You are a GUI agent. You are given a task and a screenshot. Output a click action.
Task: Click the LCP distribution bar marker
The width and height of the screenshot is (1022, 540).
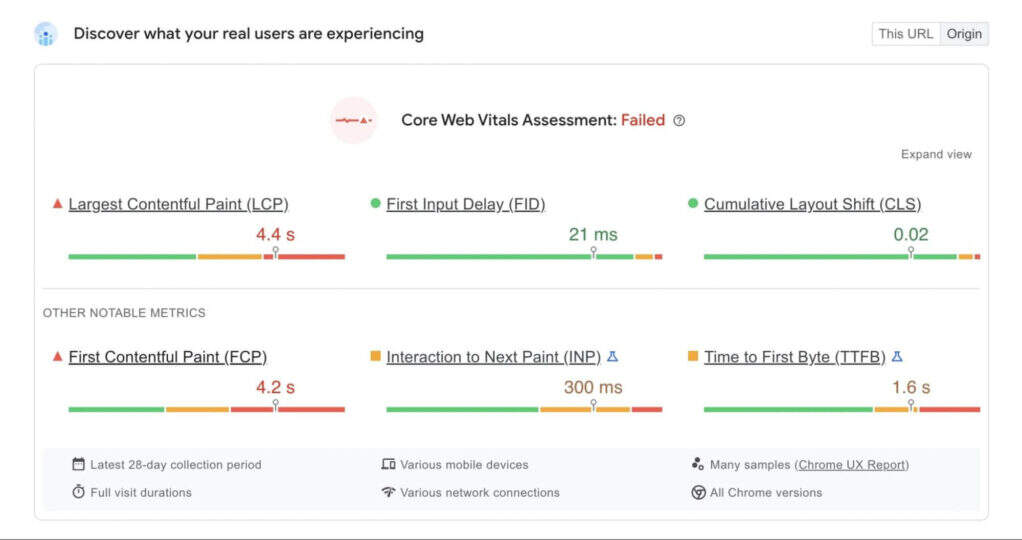(x=275, y=253)
